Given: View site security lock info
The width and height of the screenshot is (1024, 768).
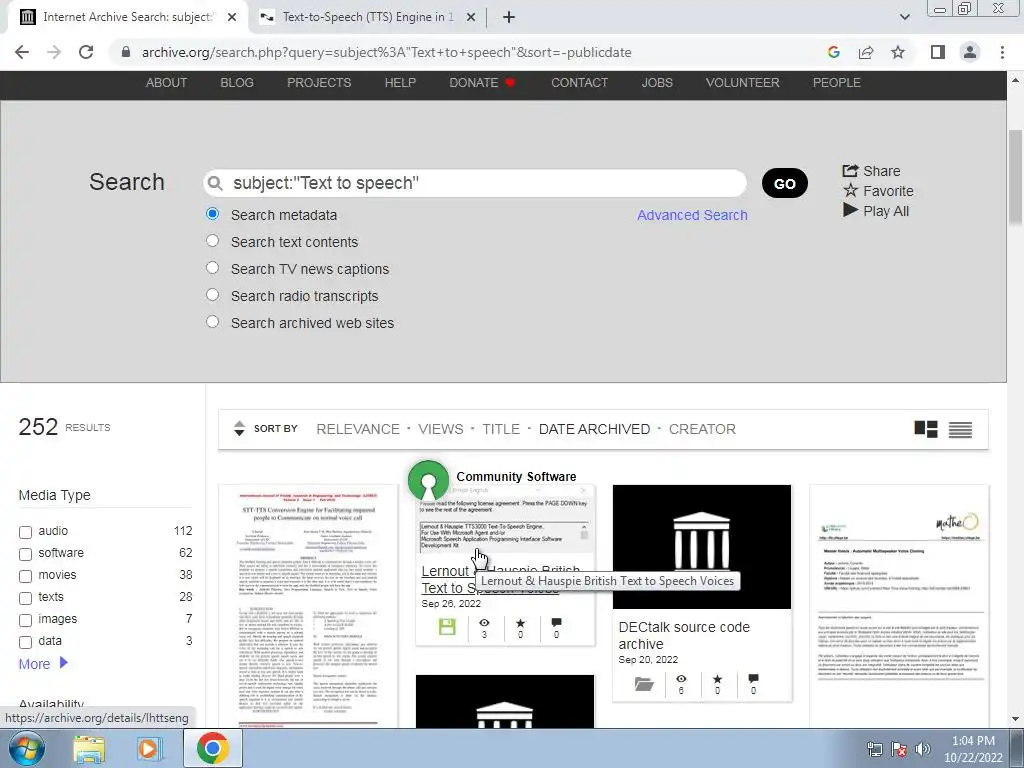Looking at the screenshot, I should [x=126, y=52].
